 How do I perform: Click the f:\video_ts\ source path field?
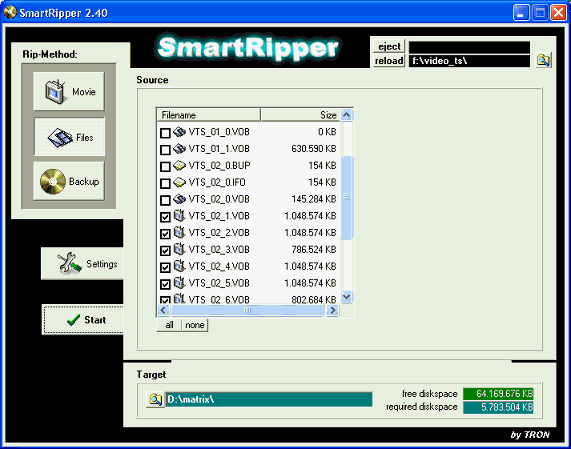[x=469, y=61]
